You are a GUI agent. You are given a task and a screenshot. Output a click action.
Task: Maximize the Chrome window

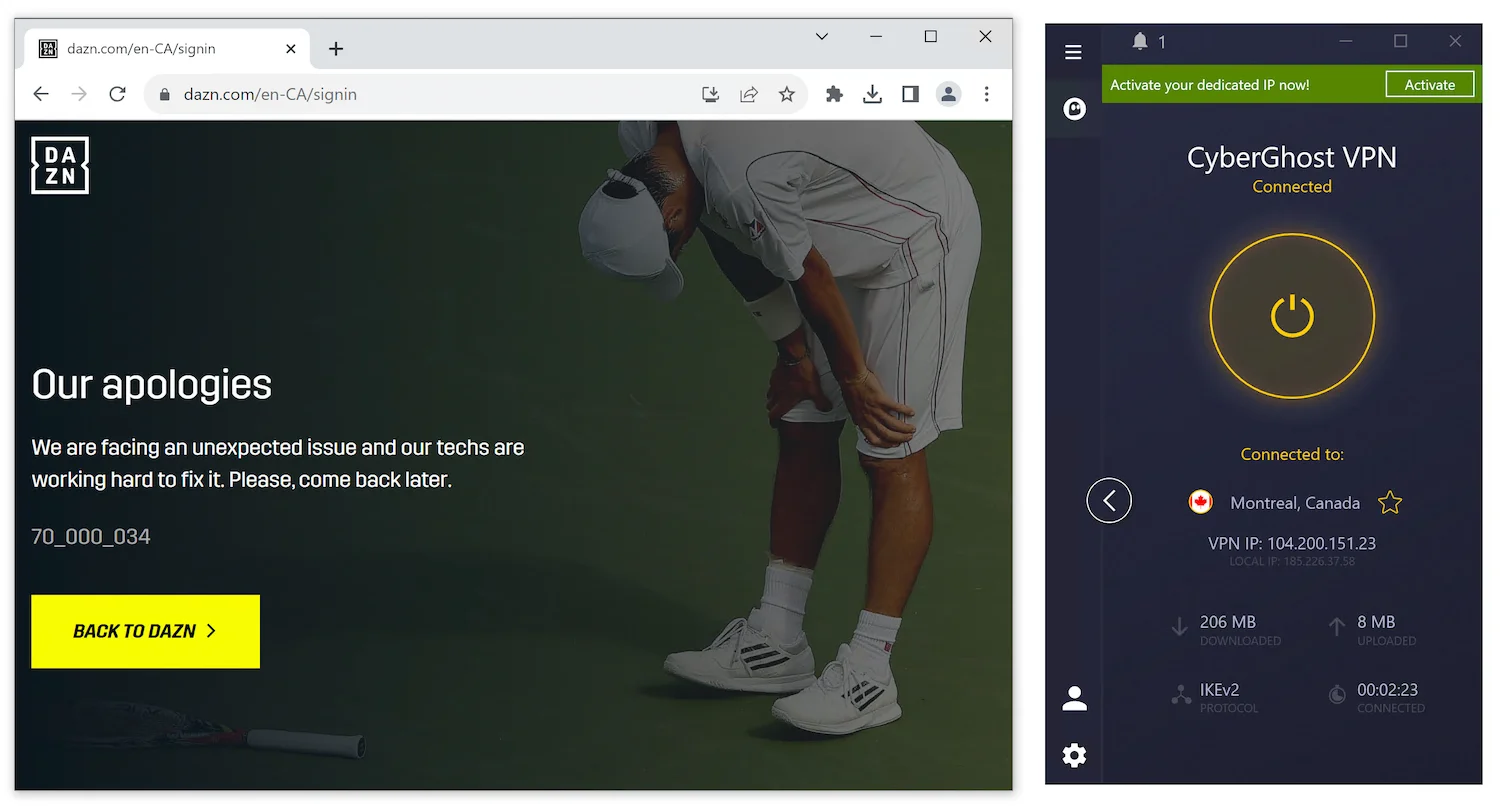click(x=931, y=36)
